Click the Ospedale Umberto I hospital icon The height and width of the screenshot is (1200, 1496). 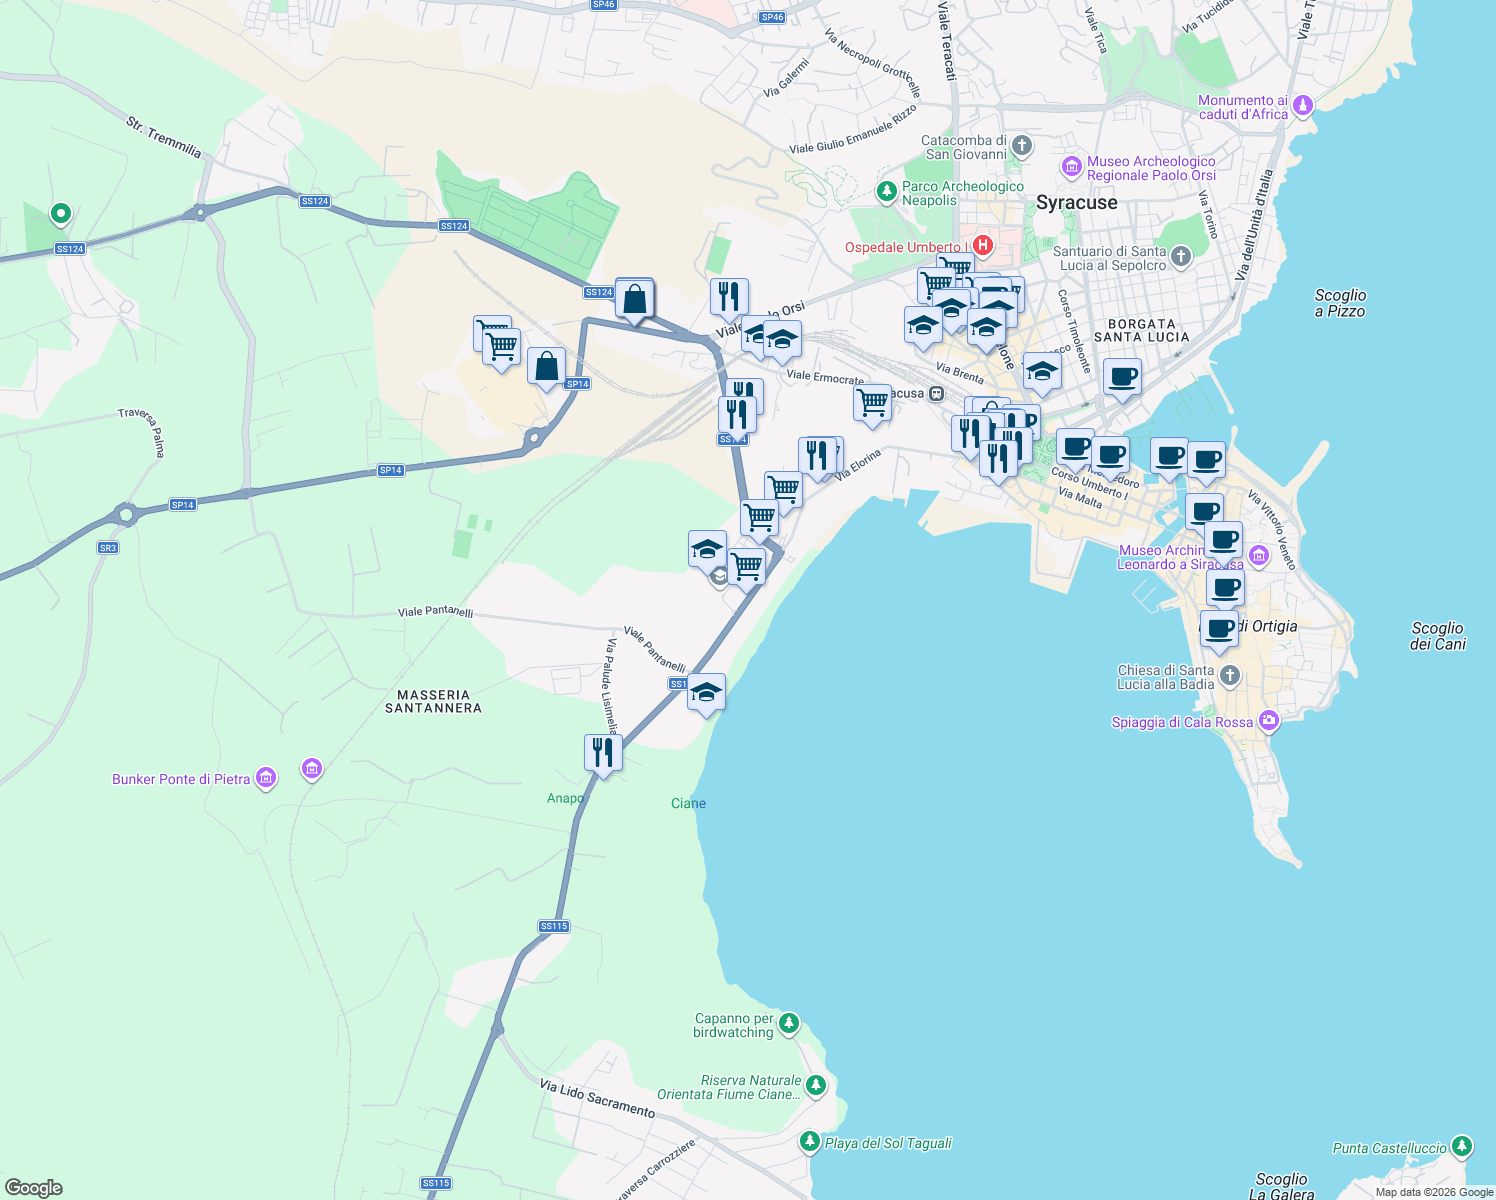pos(983,246)
